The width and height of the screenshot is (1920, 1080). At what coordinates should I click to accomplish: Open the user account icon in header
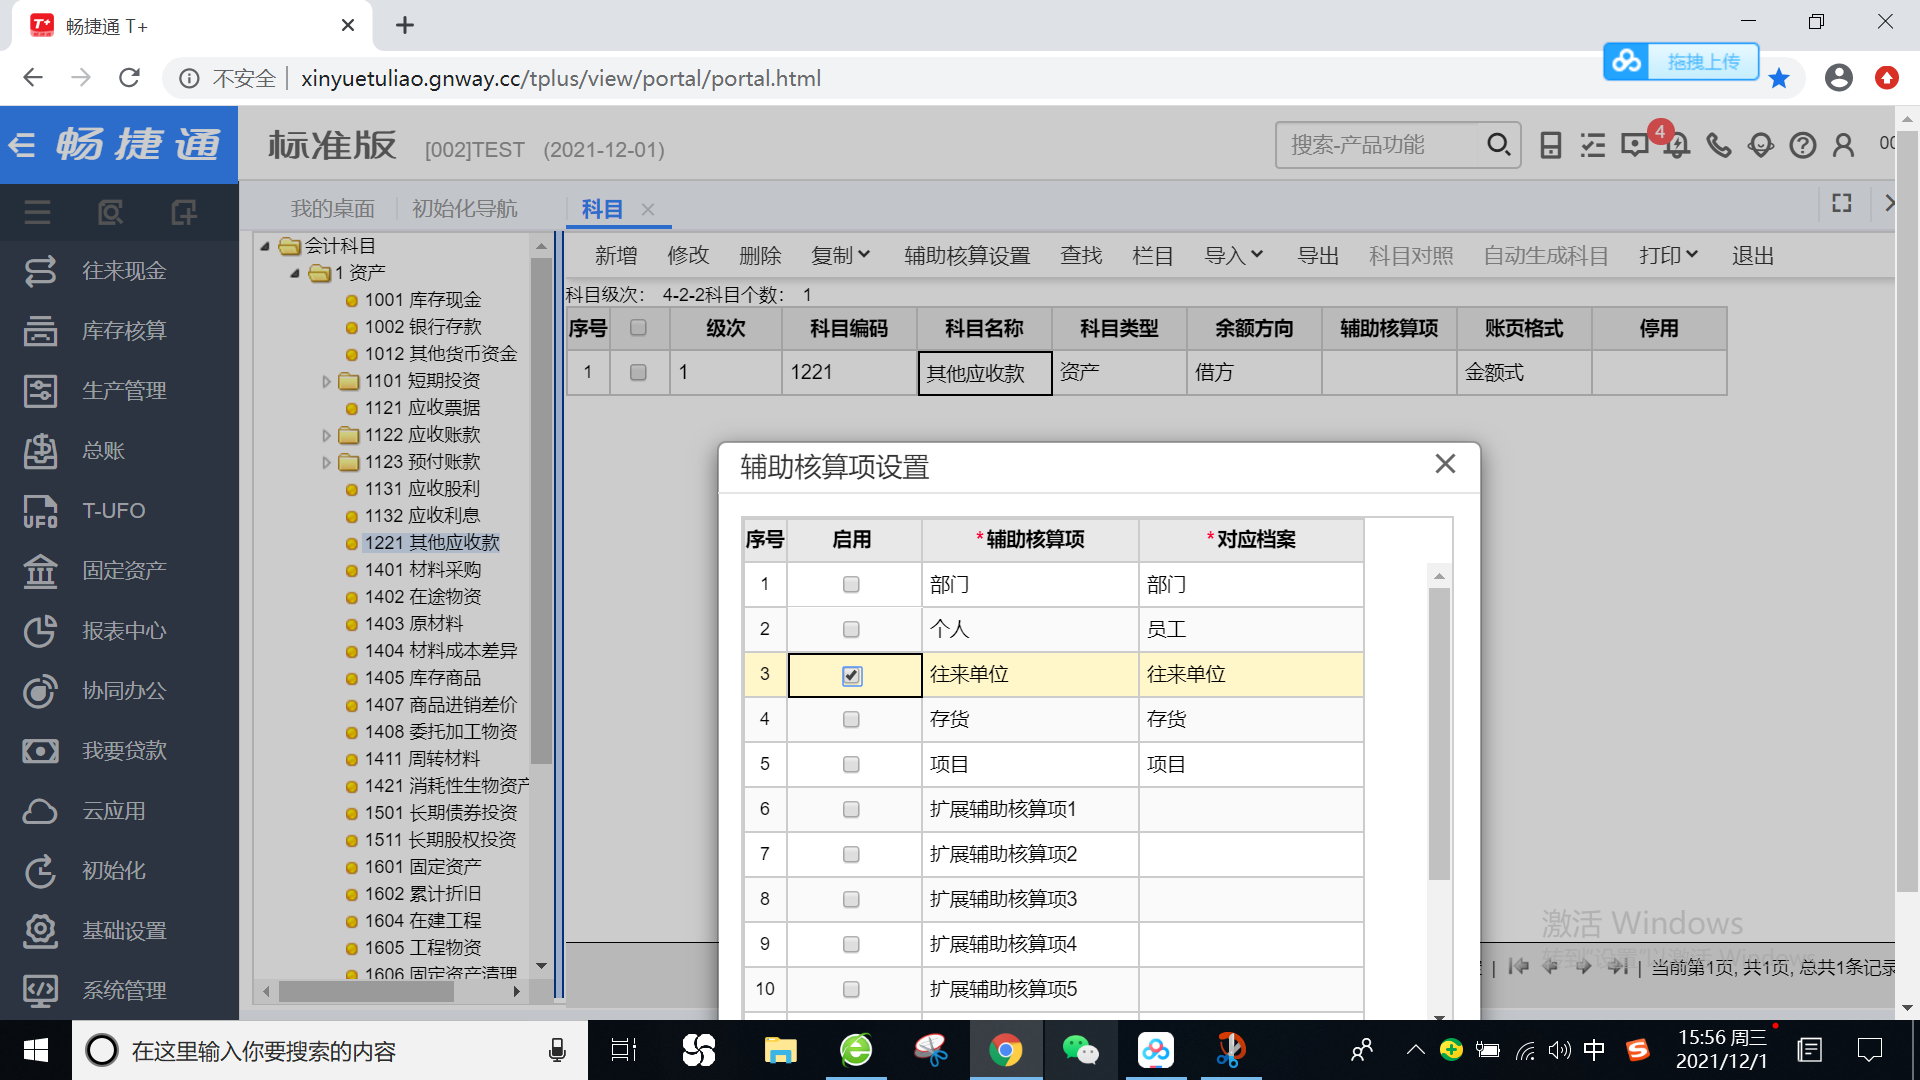tap(1844, 146)
